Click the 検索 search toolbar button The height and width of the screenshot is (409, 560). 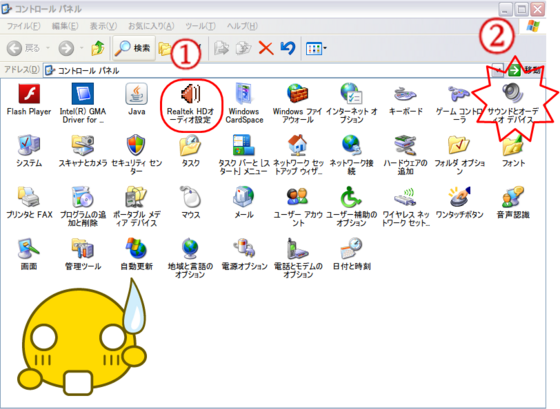134,48
